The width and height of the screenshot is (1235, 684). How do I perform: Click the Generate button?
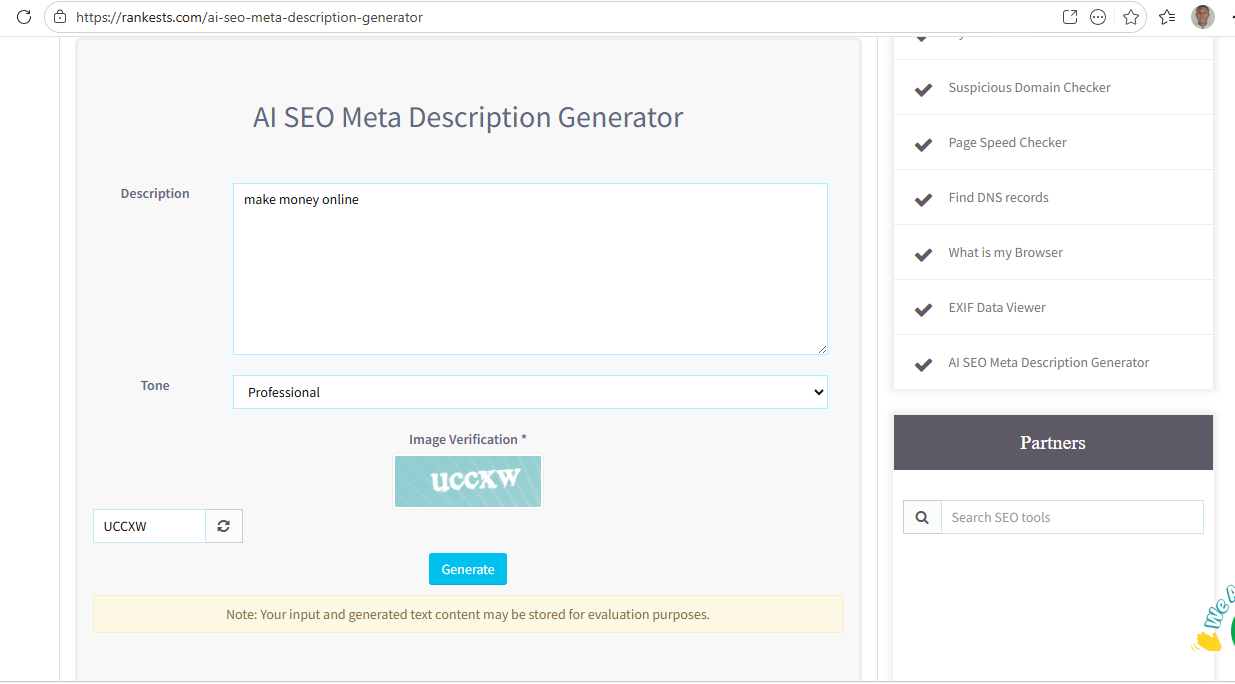(468, 569)
